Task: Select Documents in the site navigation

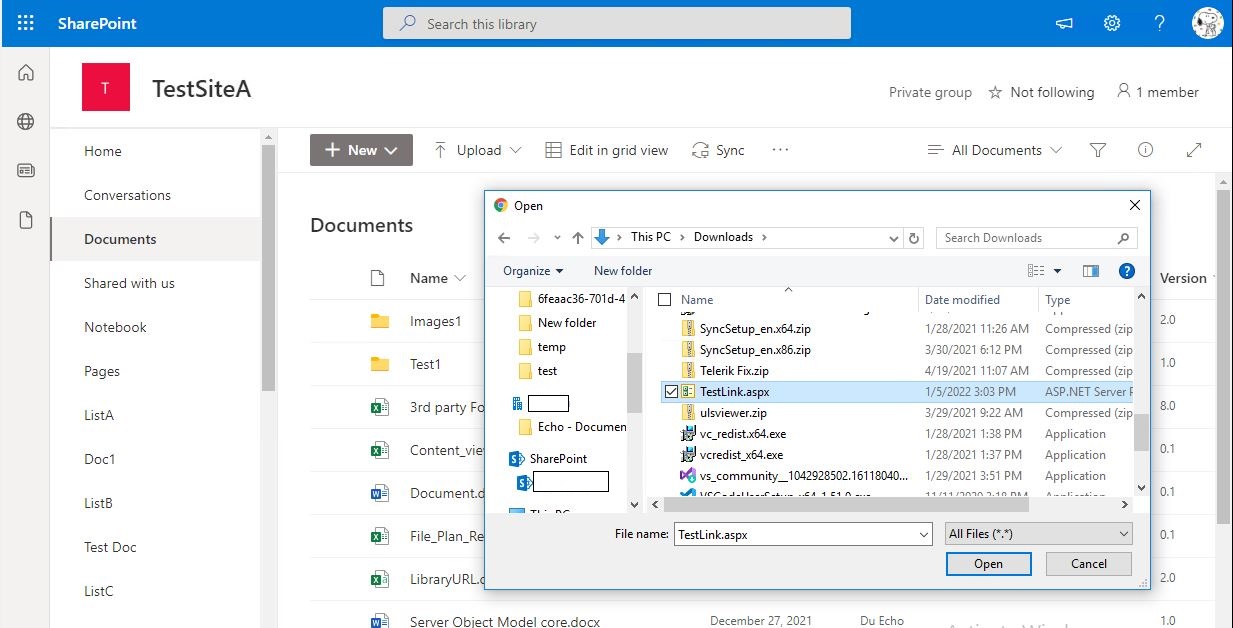Action: coord(120,239)
